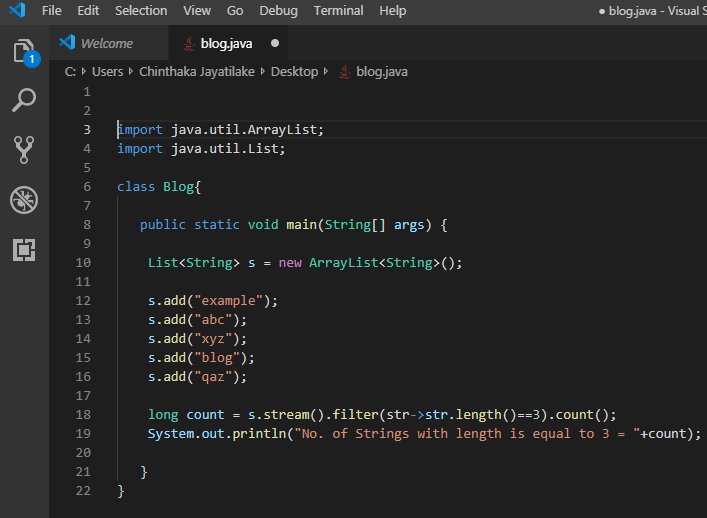The height and width of the screenshot is (518, 707).
Task: Open the Search view in activity bar
Action: click(24, 100)
